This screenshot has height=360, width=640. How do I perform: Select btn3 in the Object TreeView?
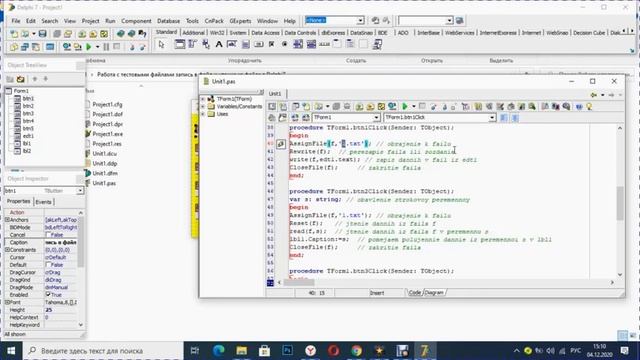28,113
